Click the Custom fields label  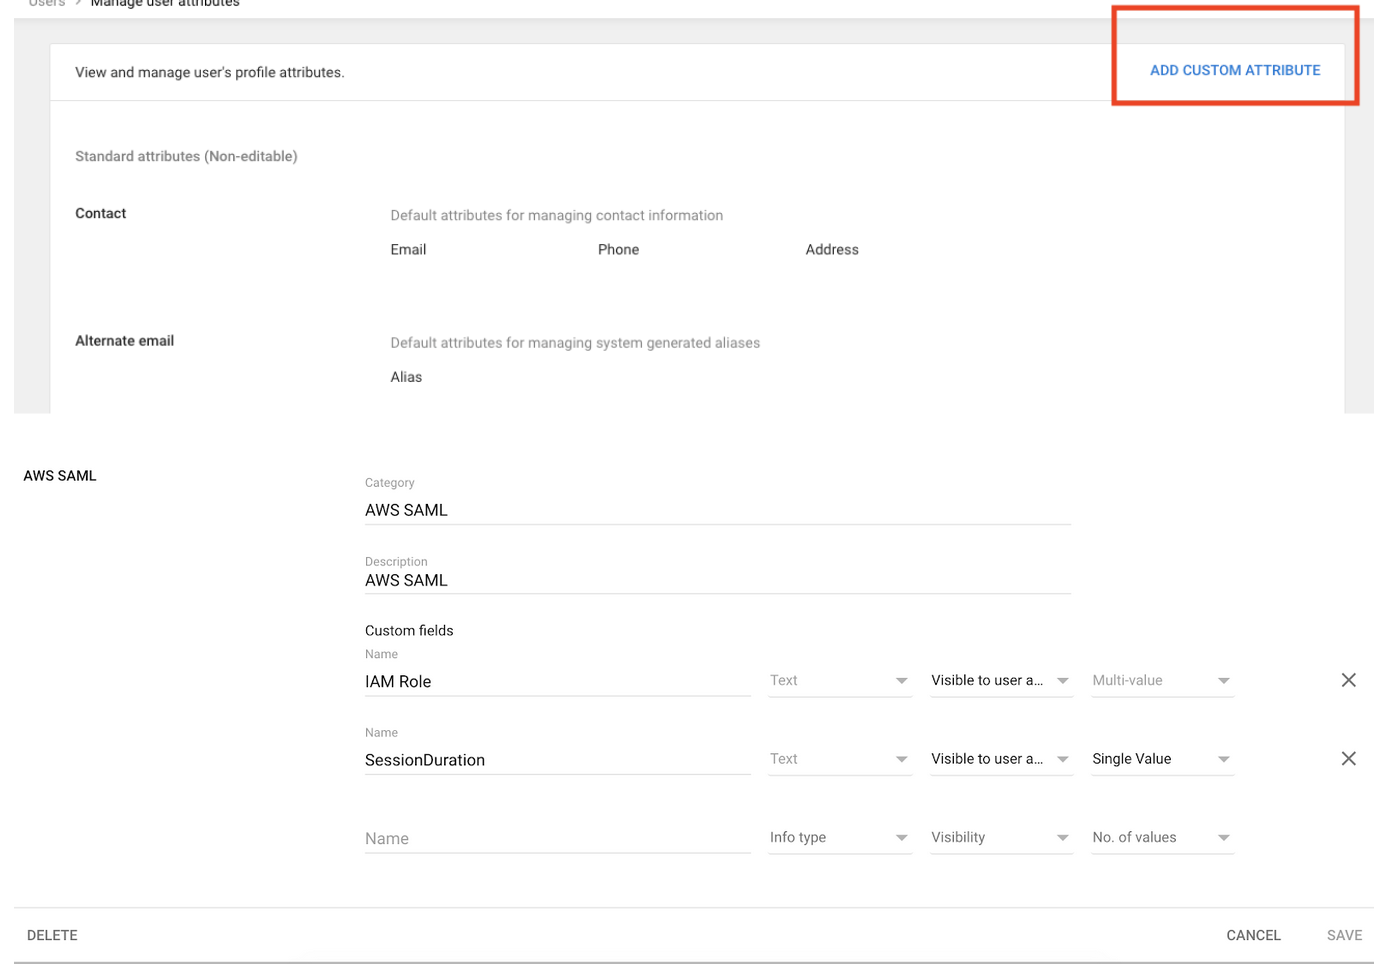[x=409, y=630]
